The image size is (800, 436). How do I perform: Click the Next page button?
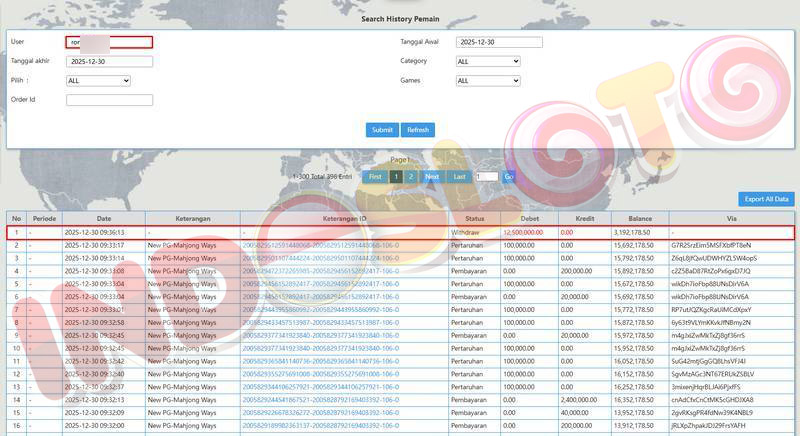(432, 176)
